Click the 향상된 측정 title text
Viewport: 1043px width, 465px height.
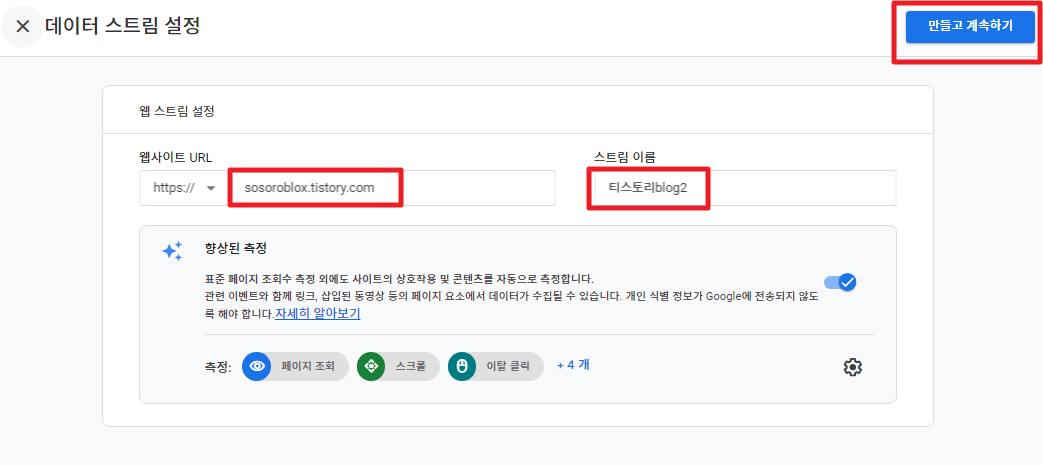pos(236,248)
